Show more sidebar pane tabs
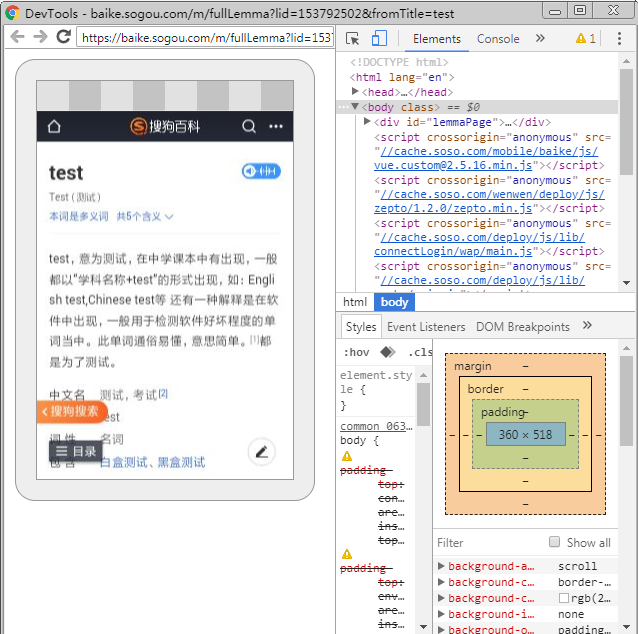This screenshot has width=638, height=634. coord(587,325)
